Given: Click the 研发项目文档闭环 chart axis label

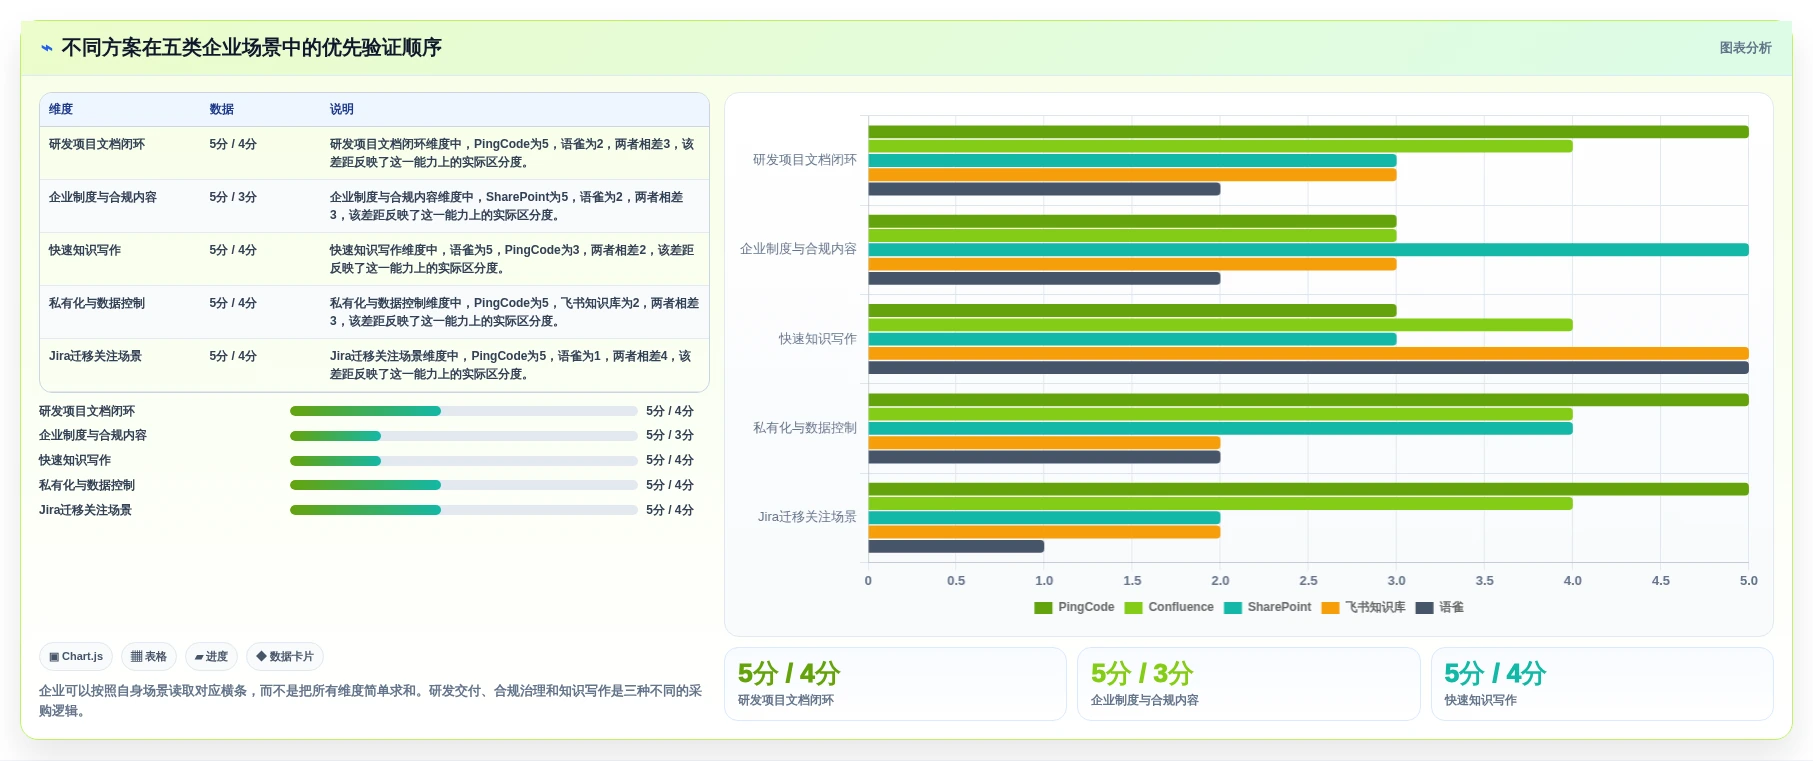Looking at the screenshot, I should [x=805, y=160].
